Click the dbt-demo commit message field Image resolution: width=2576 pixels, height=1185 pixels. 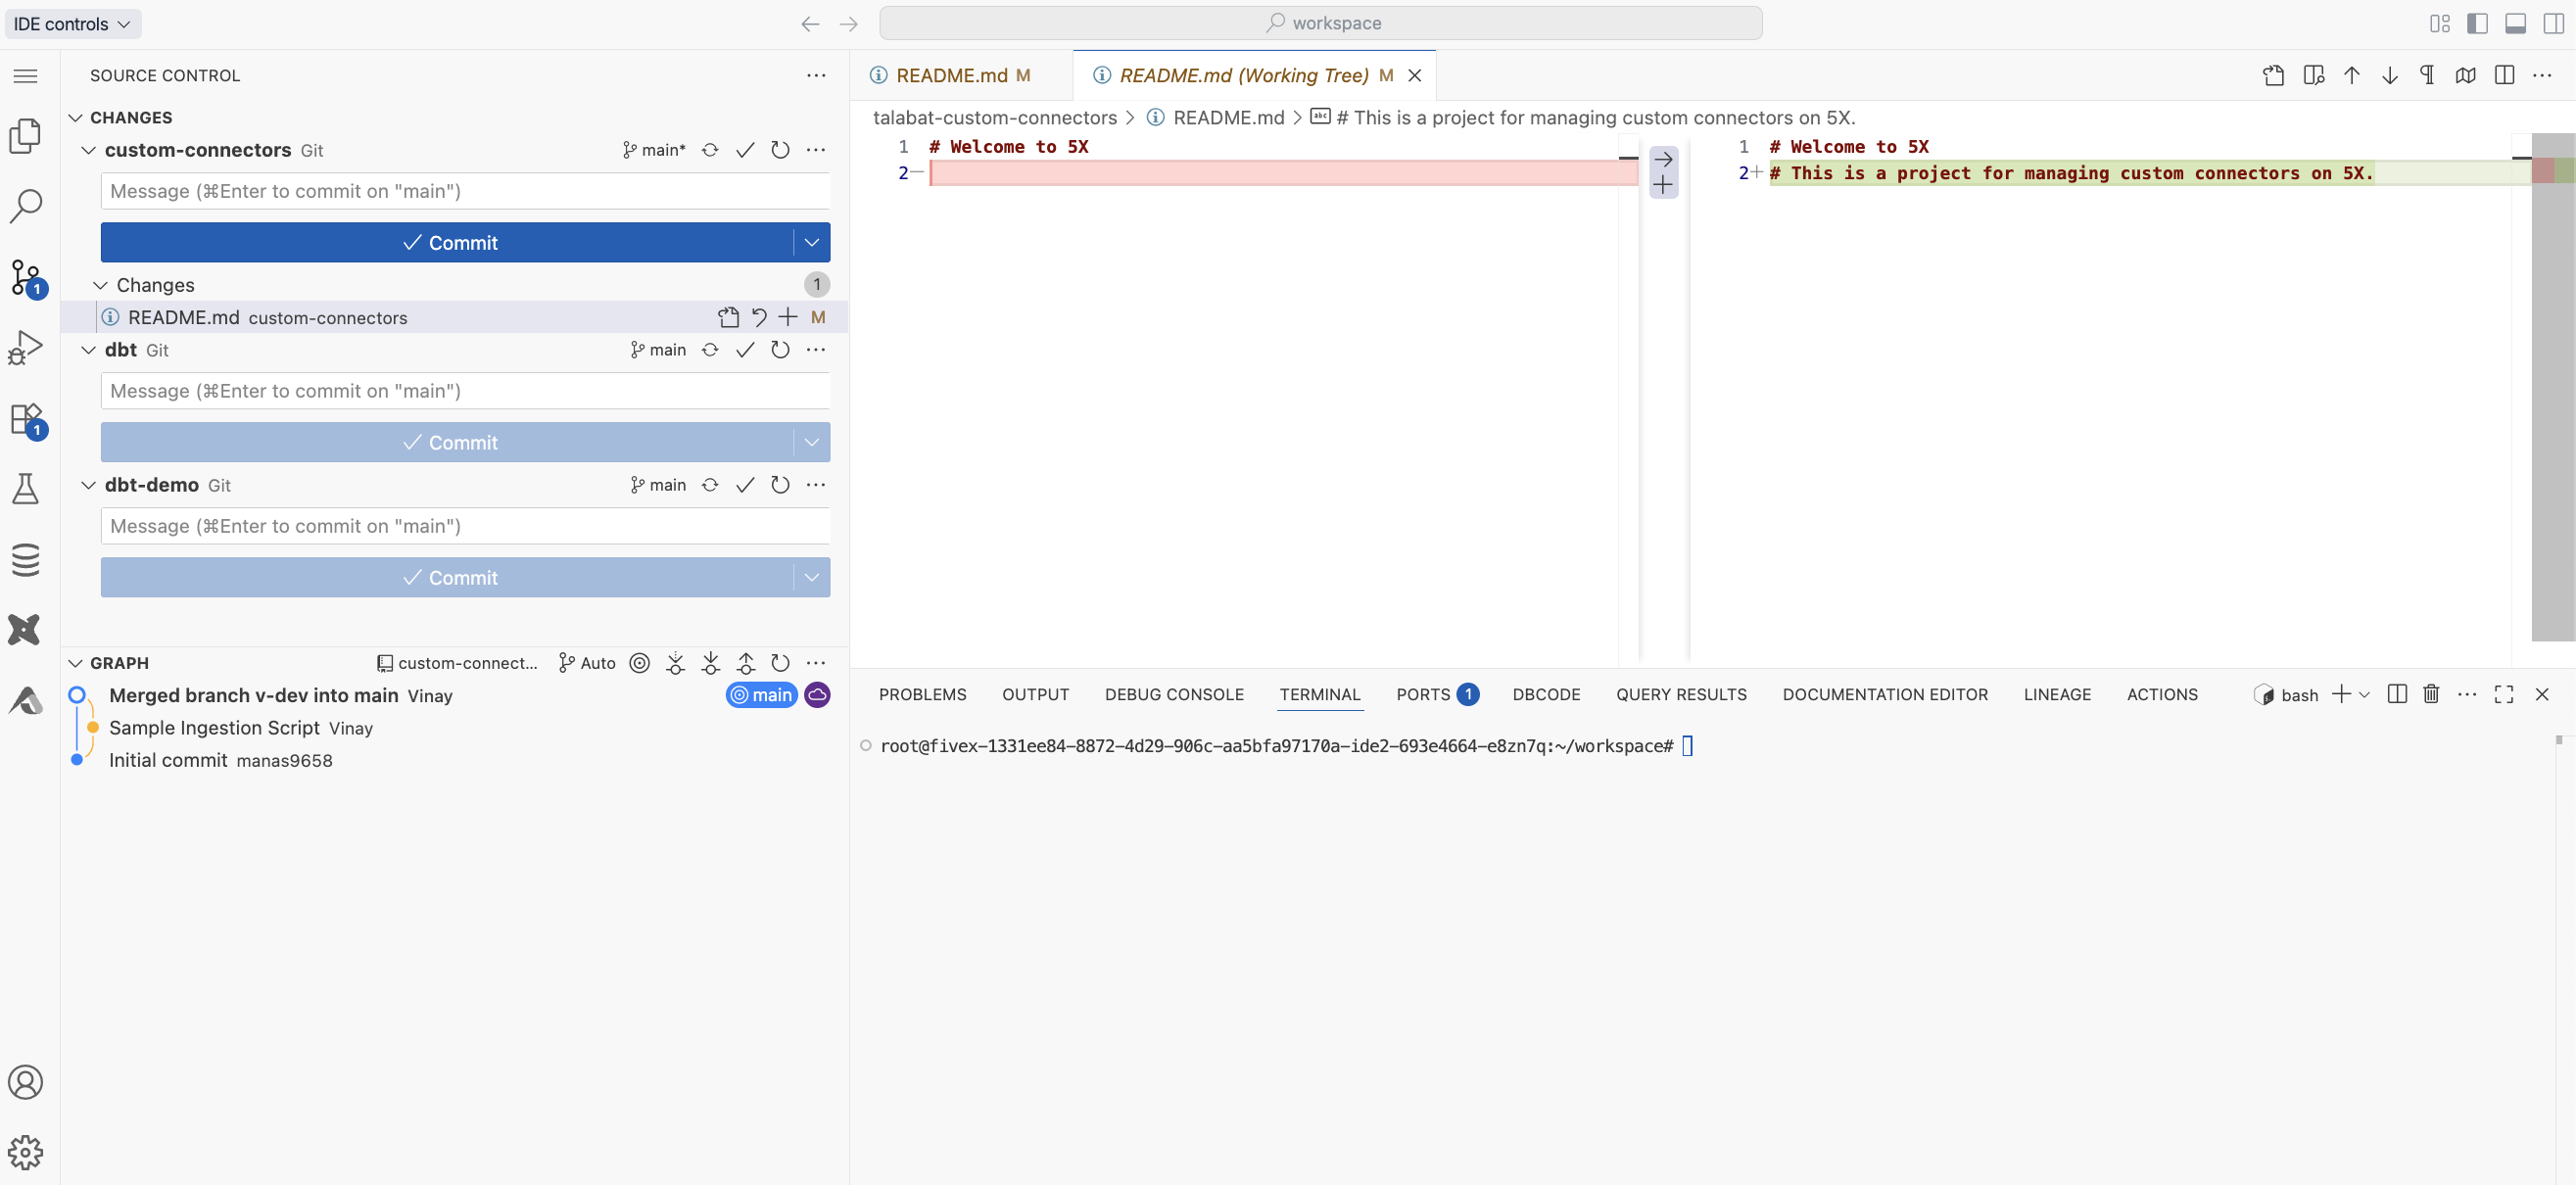(x=465, y=526)
